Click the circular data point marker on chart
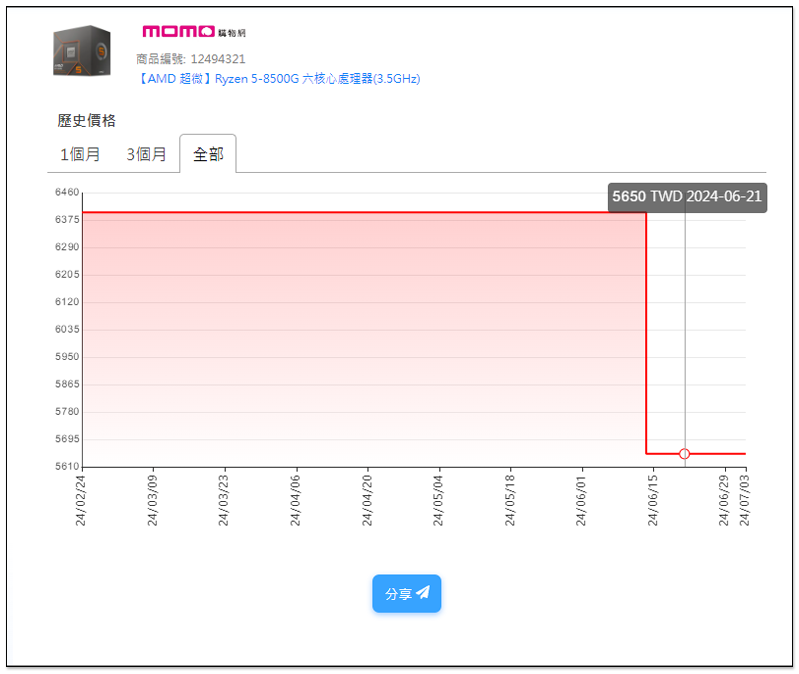Viewport: 799px width, 674px height. (684, 453)
